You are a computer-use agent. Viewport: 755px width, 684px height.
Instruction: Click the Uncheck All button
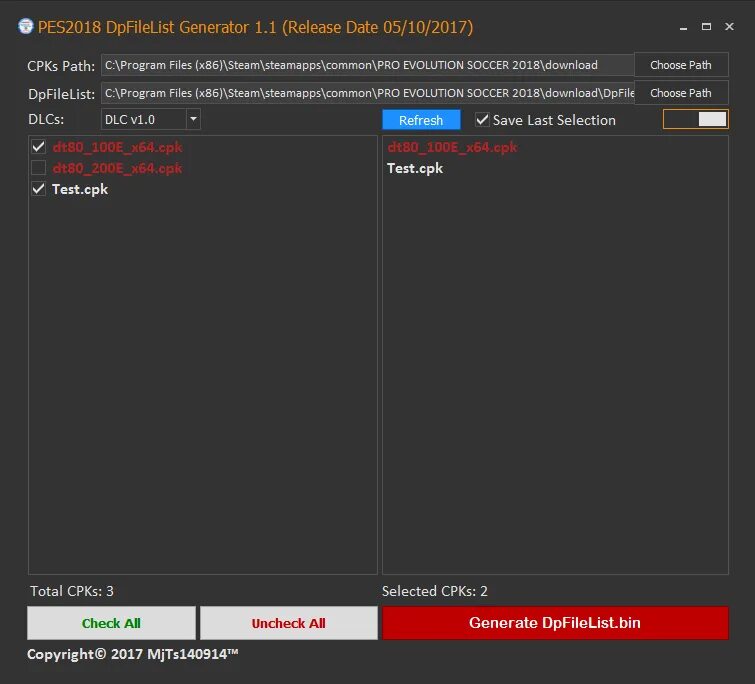click(x=288, y=623)
